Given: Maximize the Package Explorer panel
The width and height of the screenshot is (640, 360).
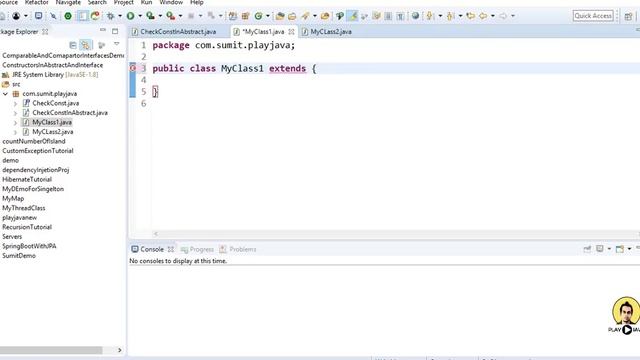Looking at the screenshot, I should pos(115,31).
